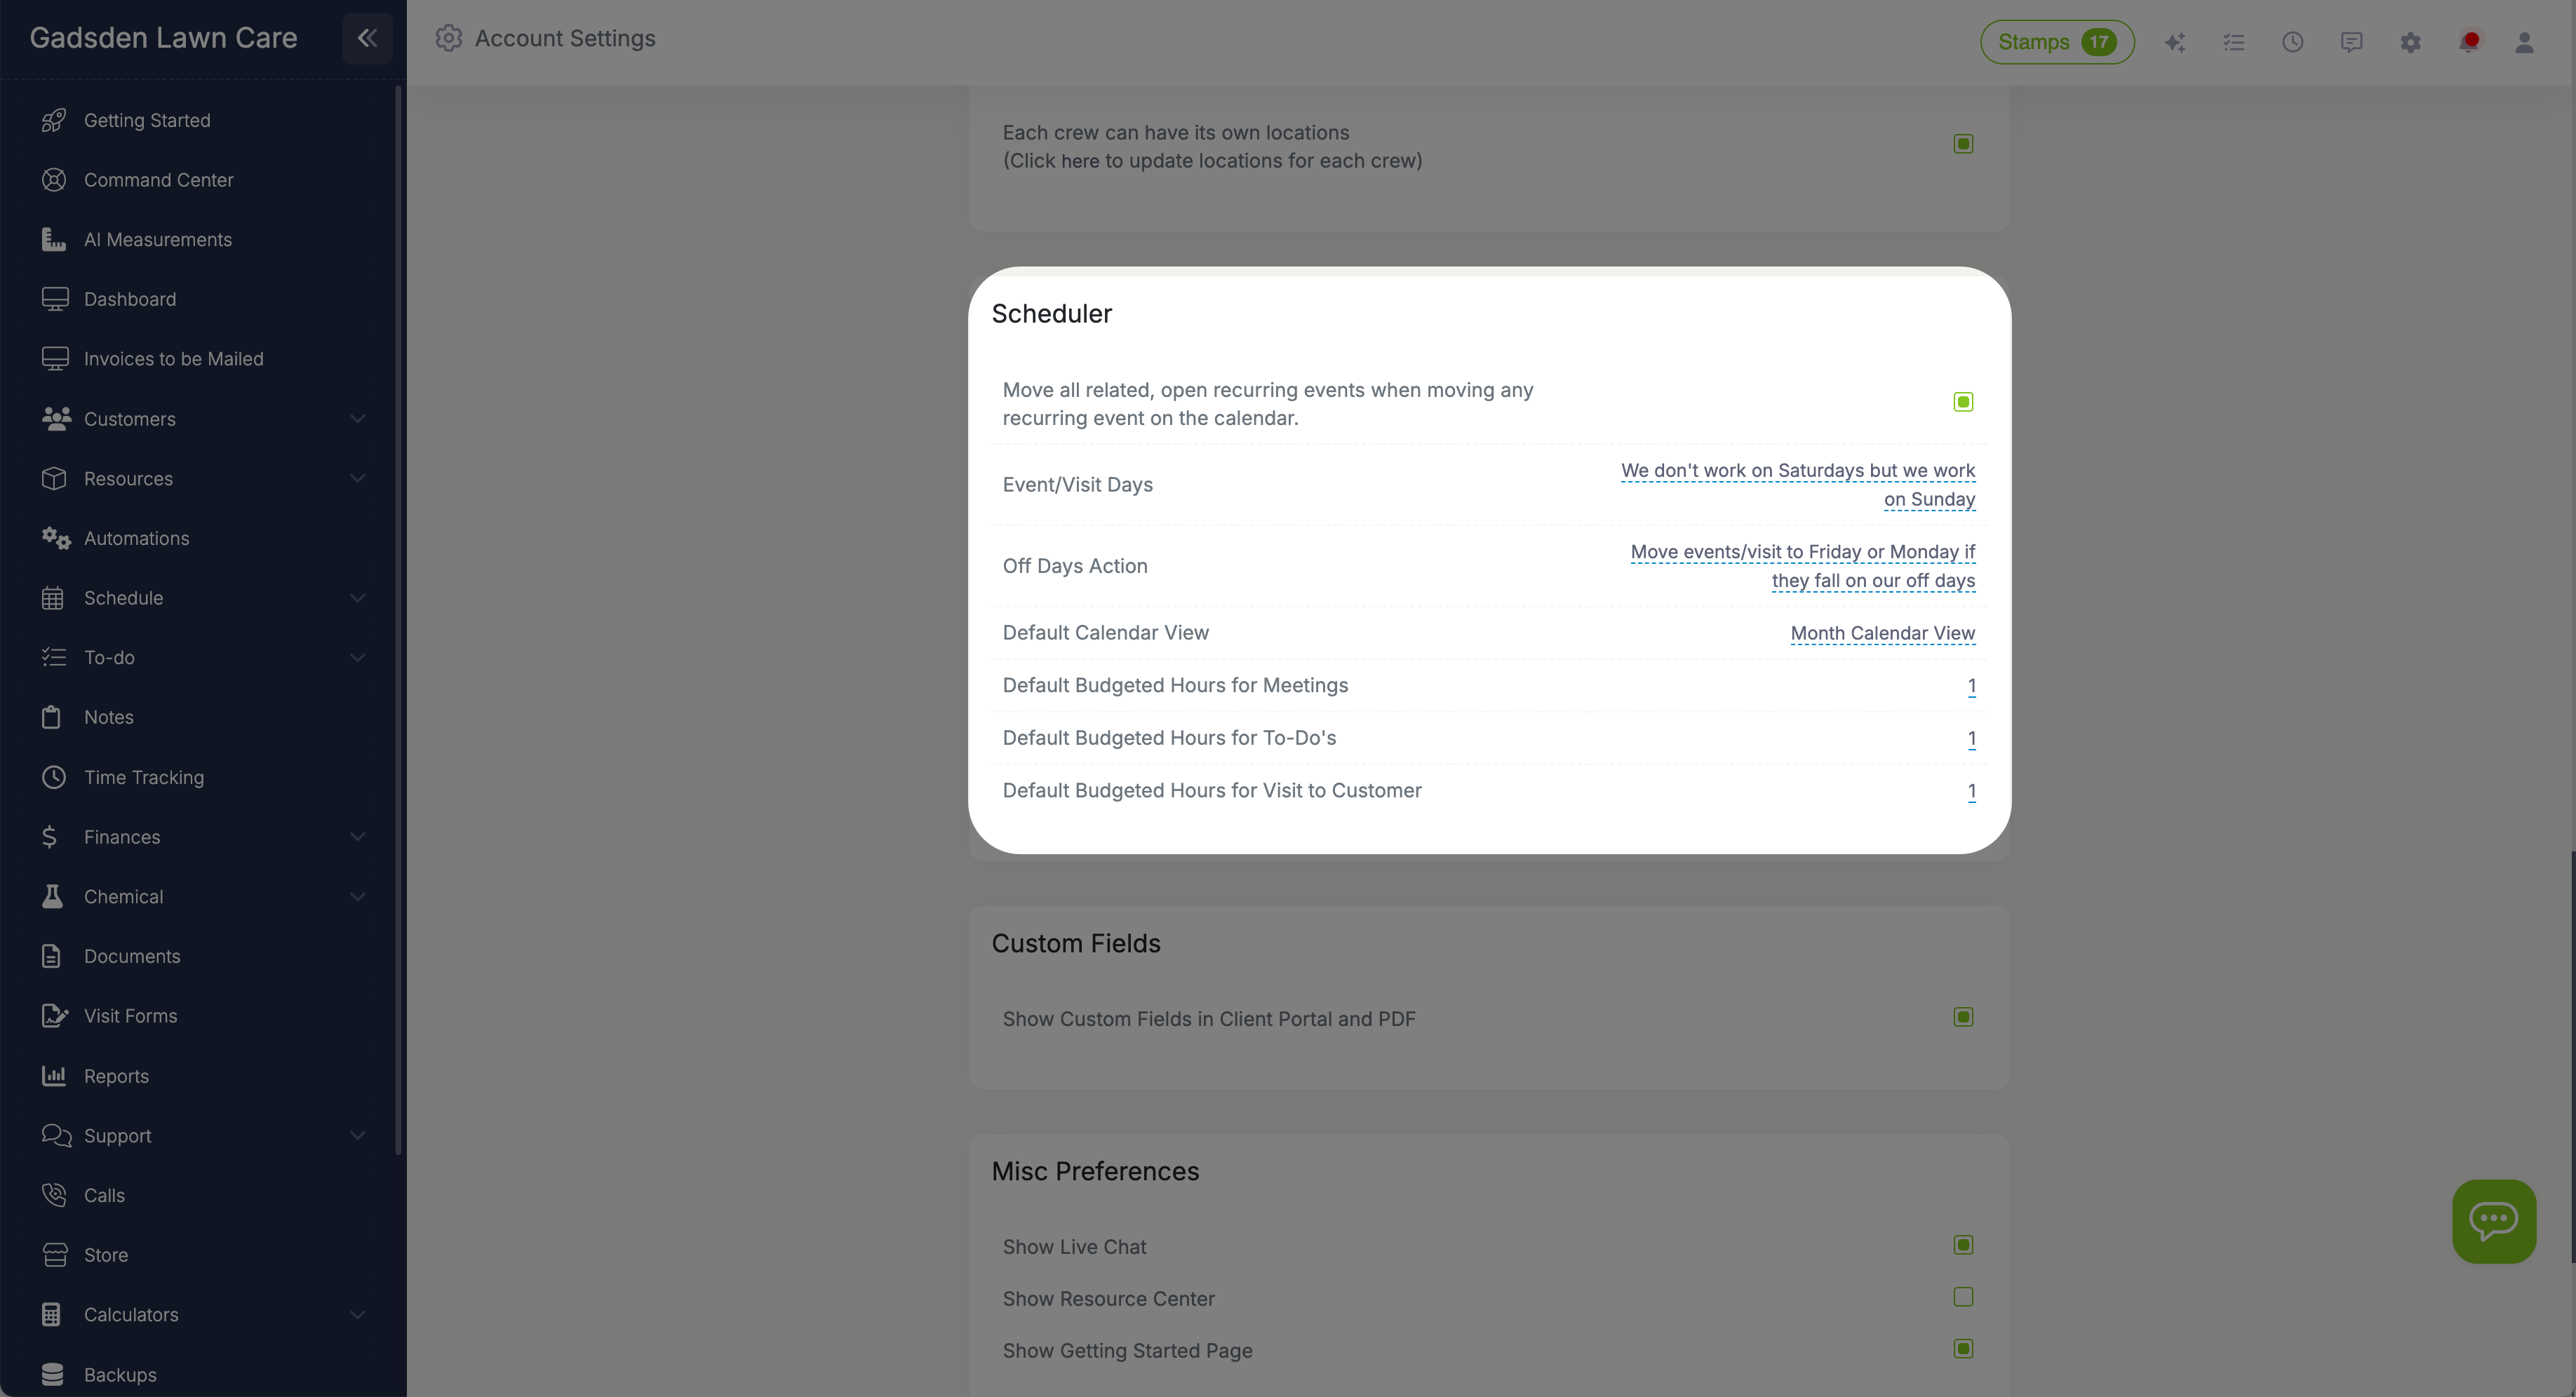Open the AI assistant sparkles icon
The height and width of the screenshot is (1397, 2576).
tap(2175, 42)
